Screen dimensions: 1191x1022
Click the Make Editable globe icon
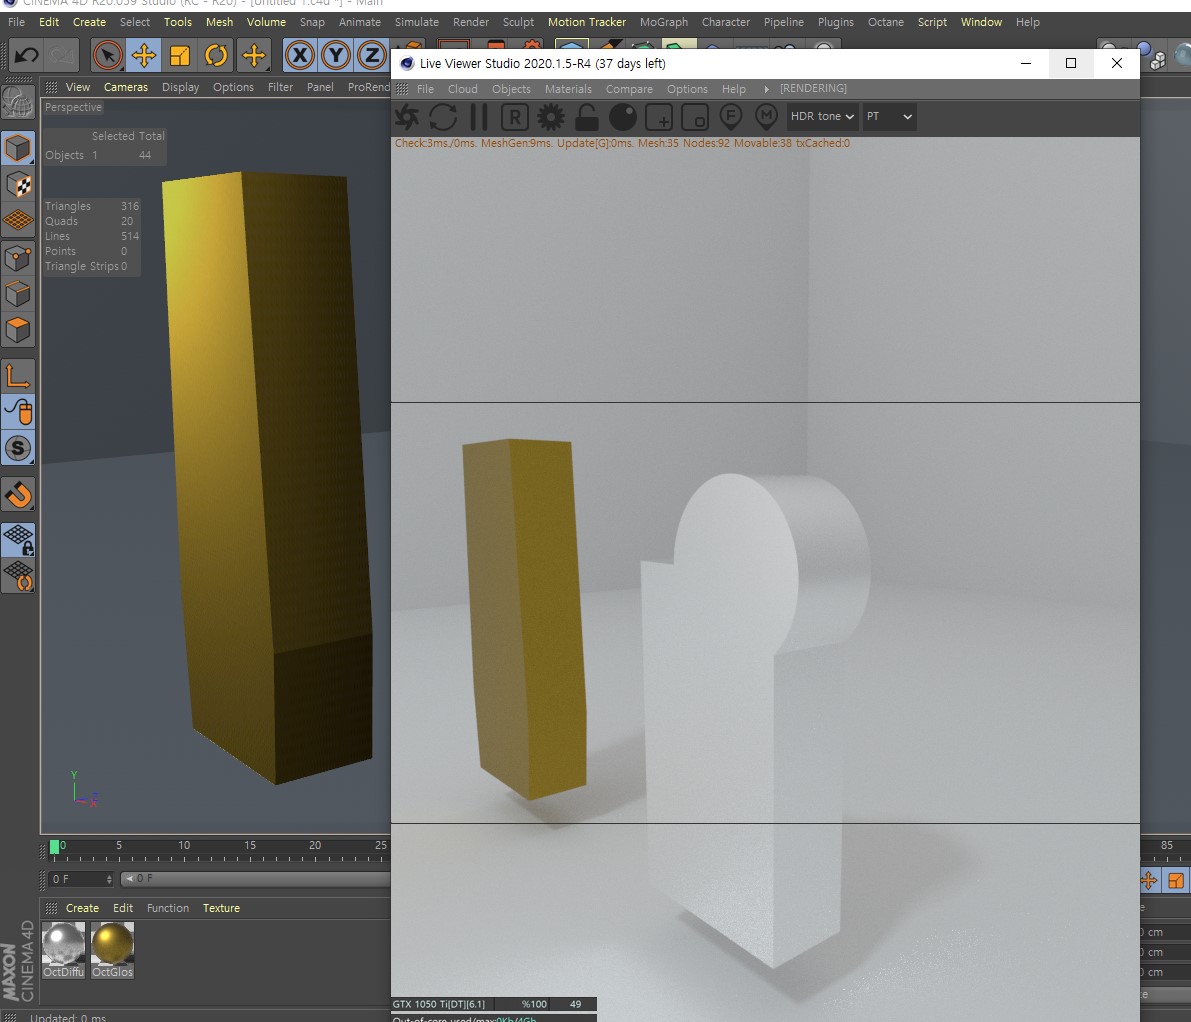coord(17,103)
